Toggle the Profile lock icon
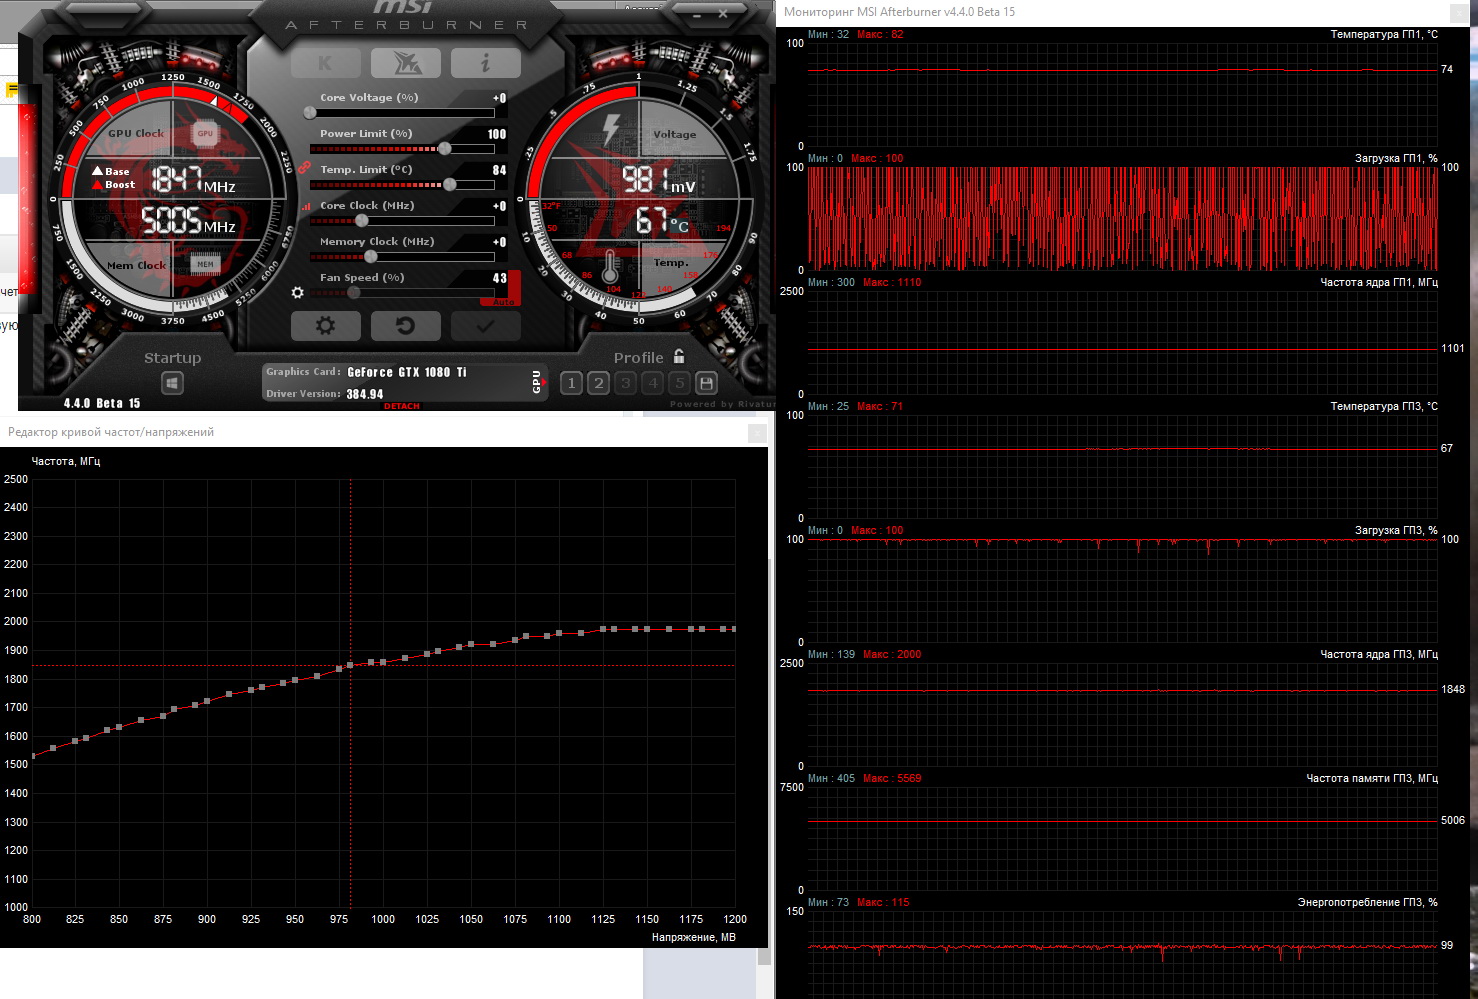 pos(680,356)
